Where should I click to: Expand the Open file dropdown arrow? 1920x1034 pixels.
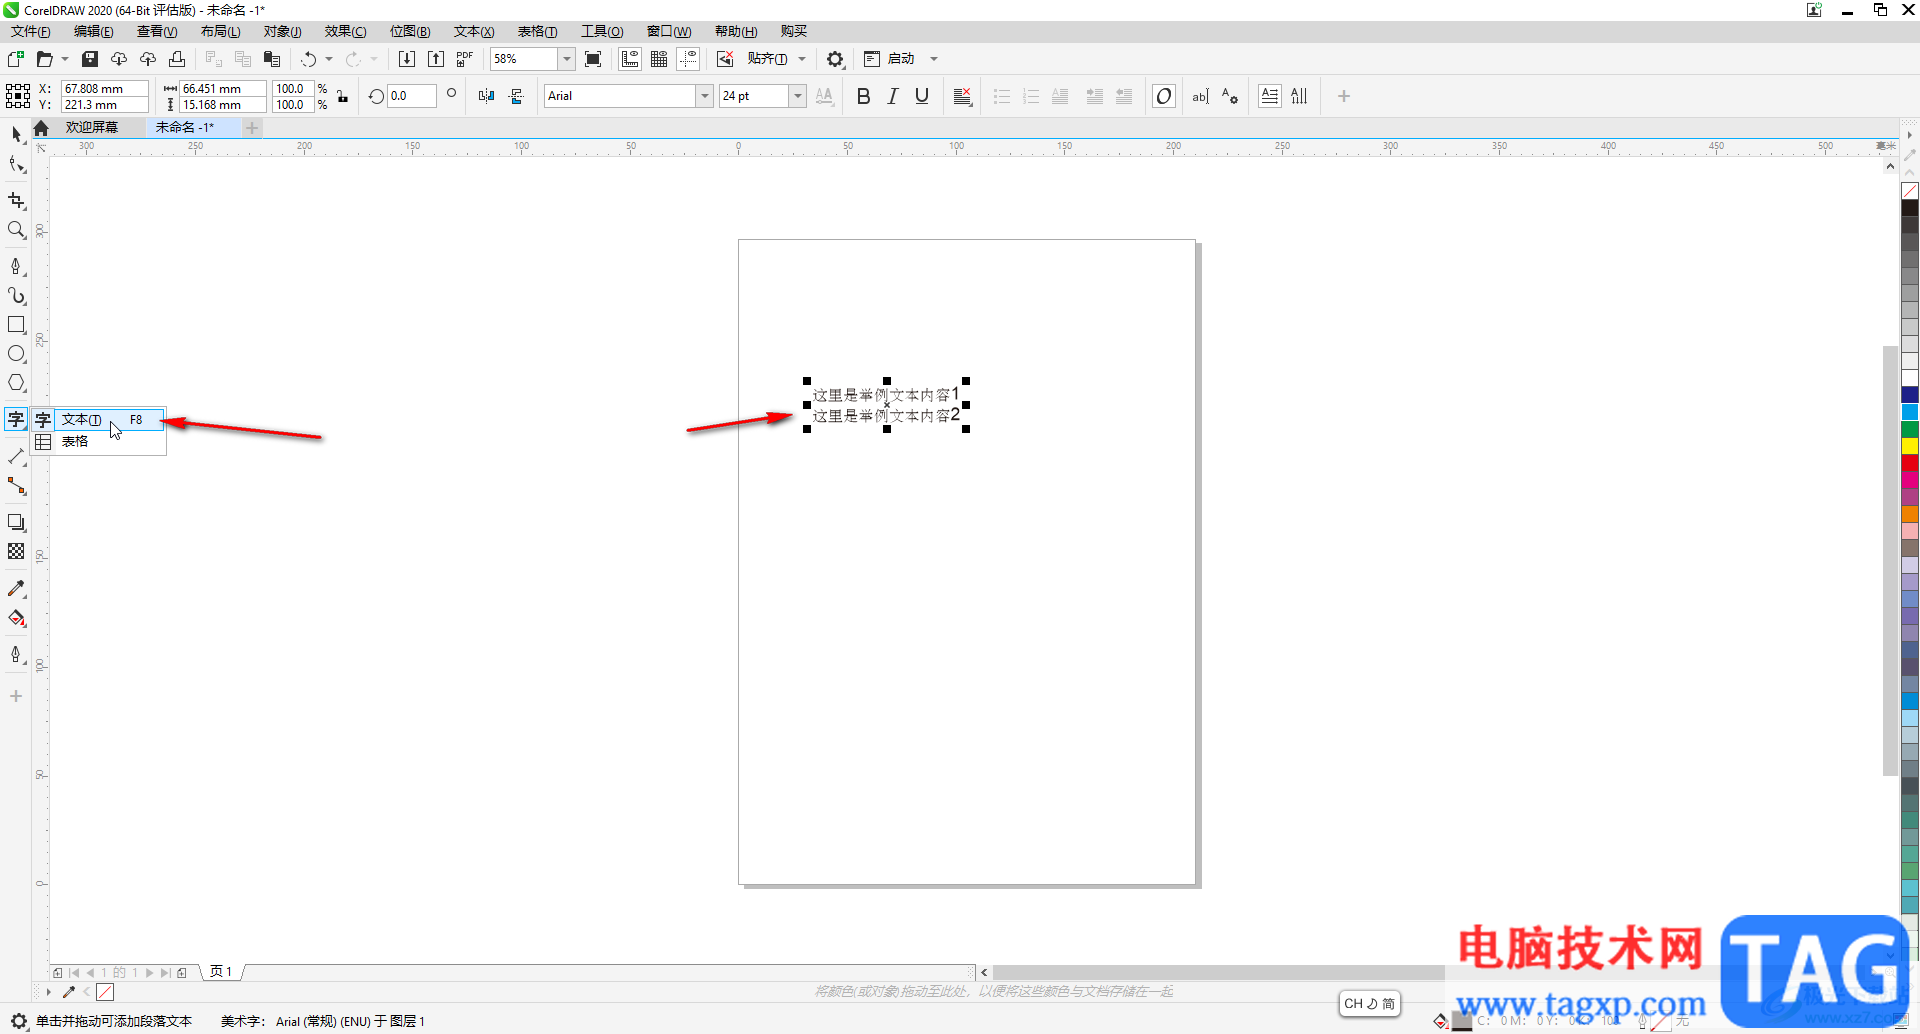point(65,59)
